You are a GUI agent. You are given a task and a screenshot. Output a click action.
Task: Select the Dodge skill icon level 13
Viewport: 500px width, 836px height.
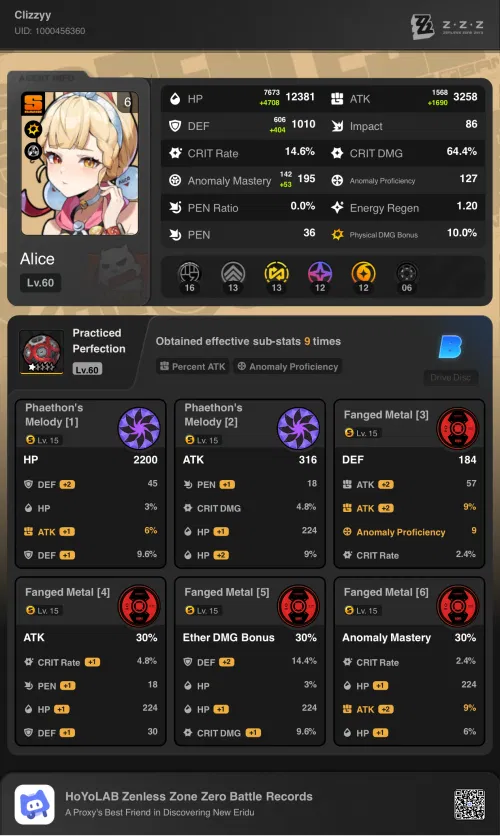(233, 275)
